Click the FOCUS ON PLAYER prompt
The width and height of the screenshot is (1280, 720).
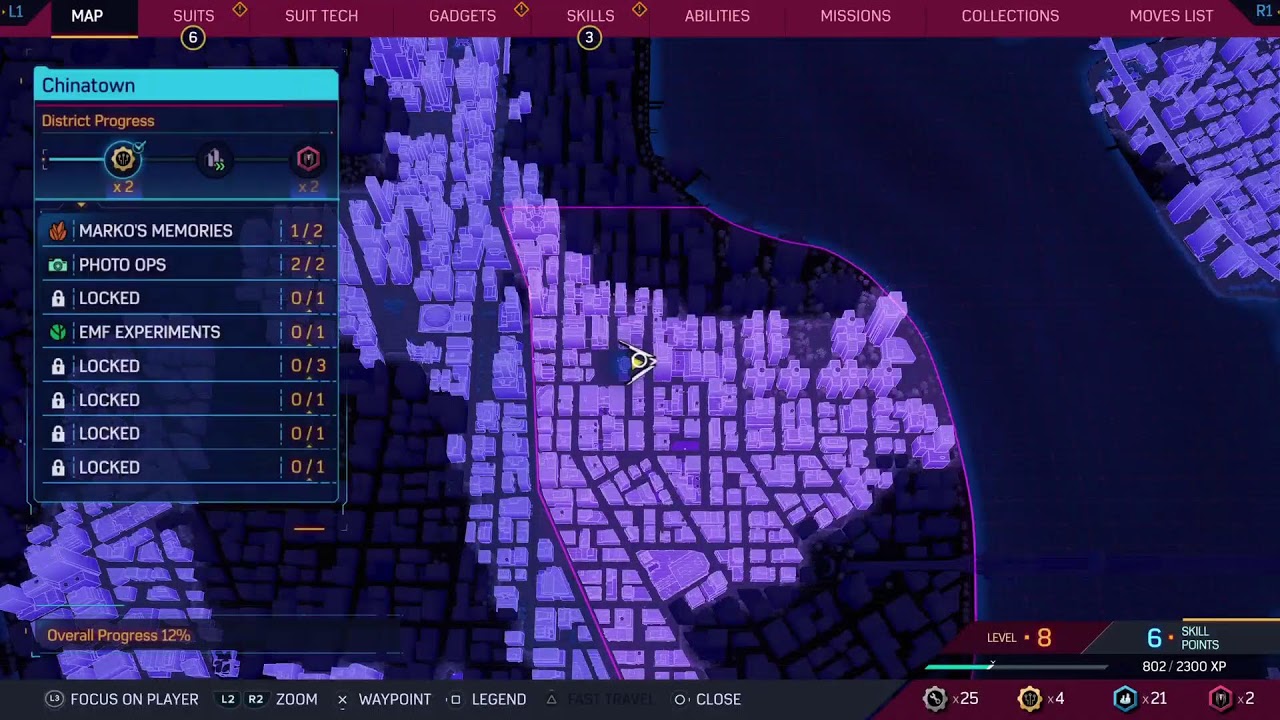point(121,699)
